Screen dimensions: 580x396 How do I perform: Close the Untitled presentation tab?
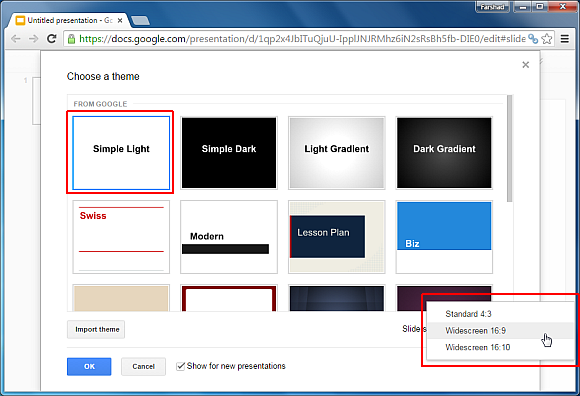(x=120, y=21)
